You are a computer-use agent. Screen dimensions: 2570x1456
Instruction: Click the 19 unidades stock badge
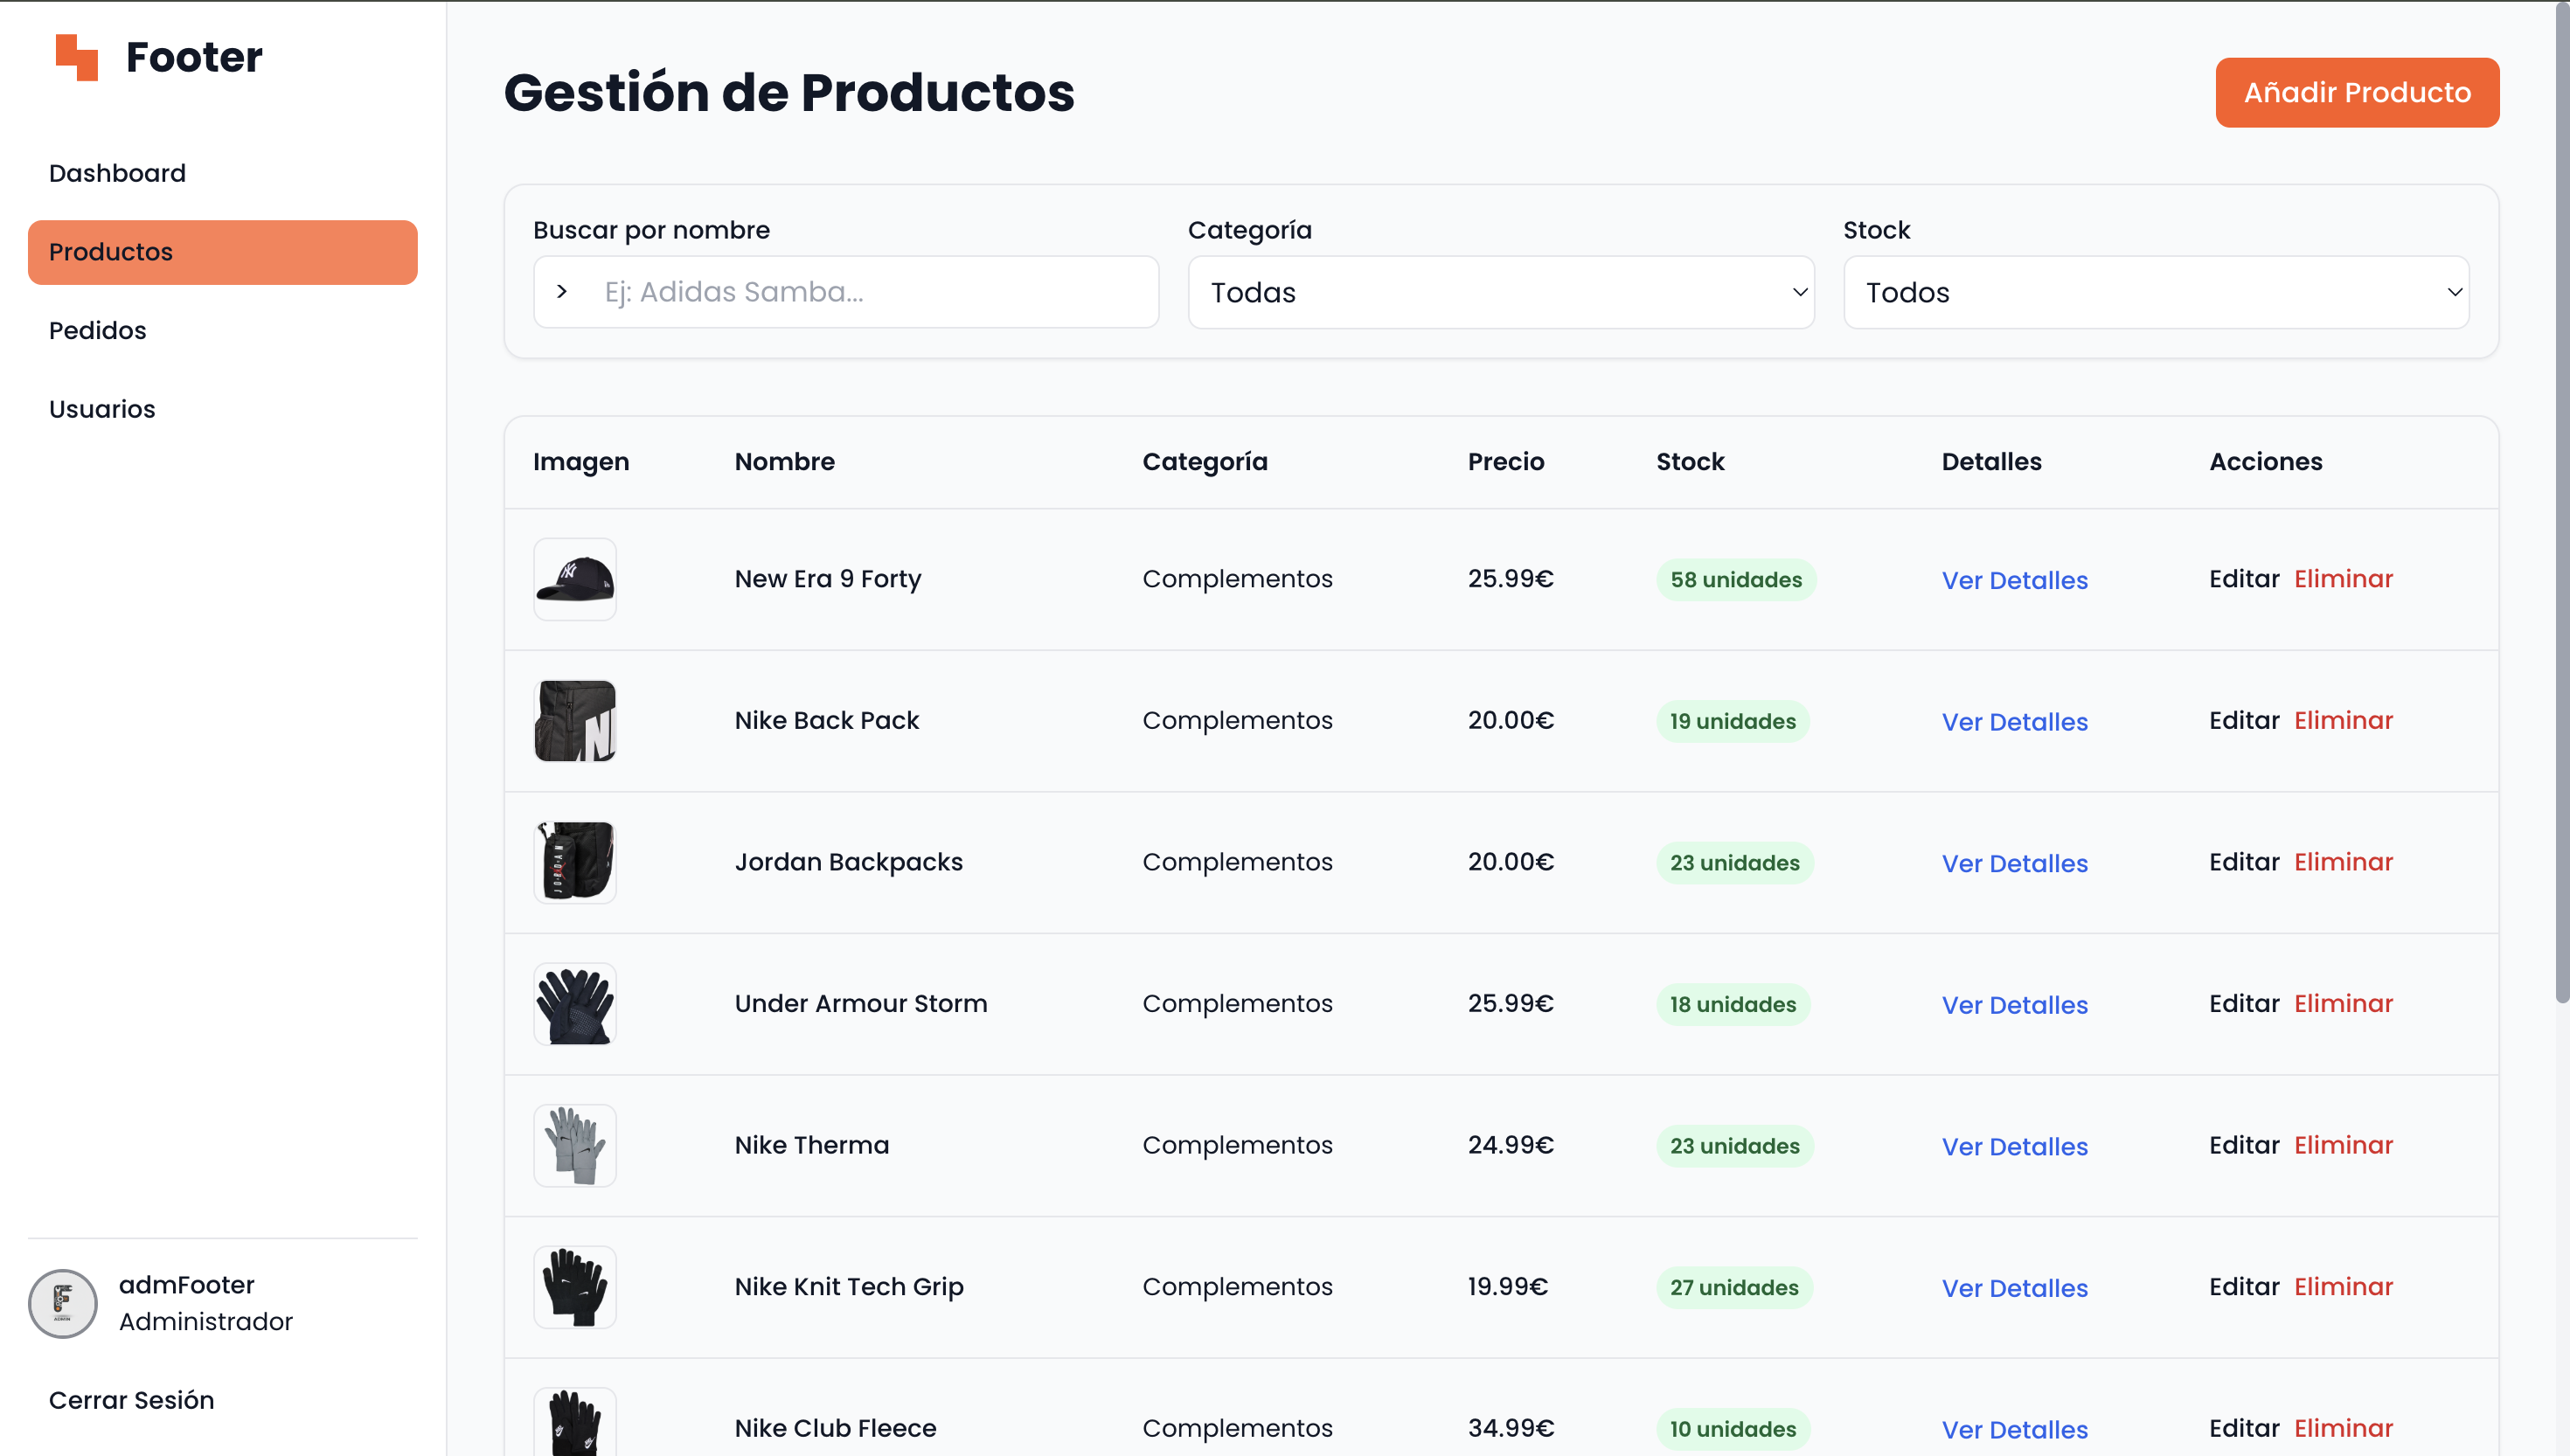[x=1733, y=721]
